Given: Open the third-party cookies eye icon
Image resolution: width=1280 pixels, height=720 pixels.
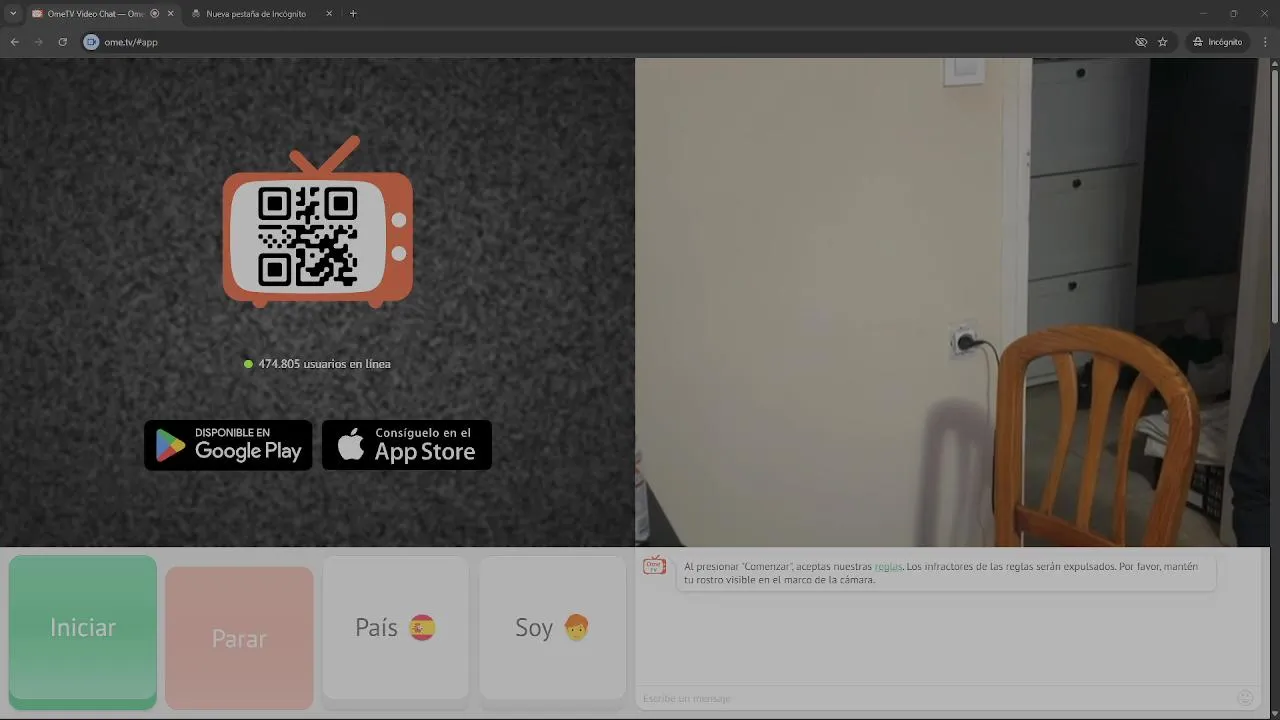Looking at the screenshot, I should (x=1141, y=42).
